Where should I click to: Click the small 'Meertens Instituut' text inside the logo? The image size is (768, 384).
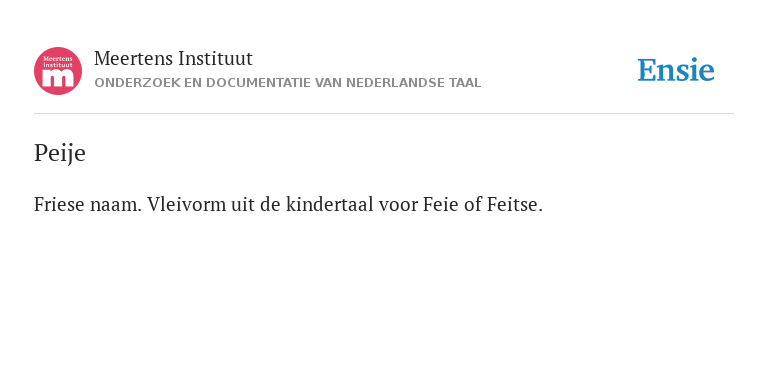[x=58, y=62]
